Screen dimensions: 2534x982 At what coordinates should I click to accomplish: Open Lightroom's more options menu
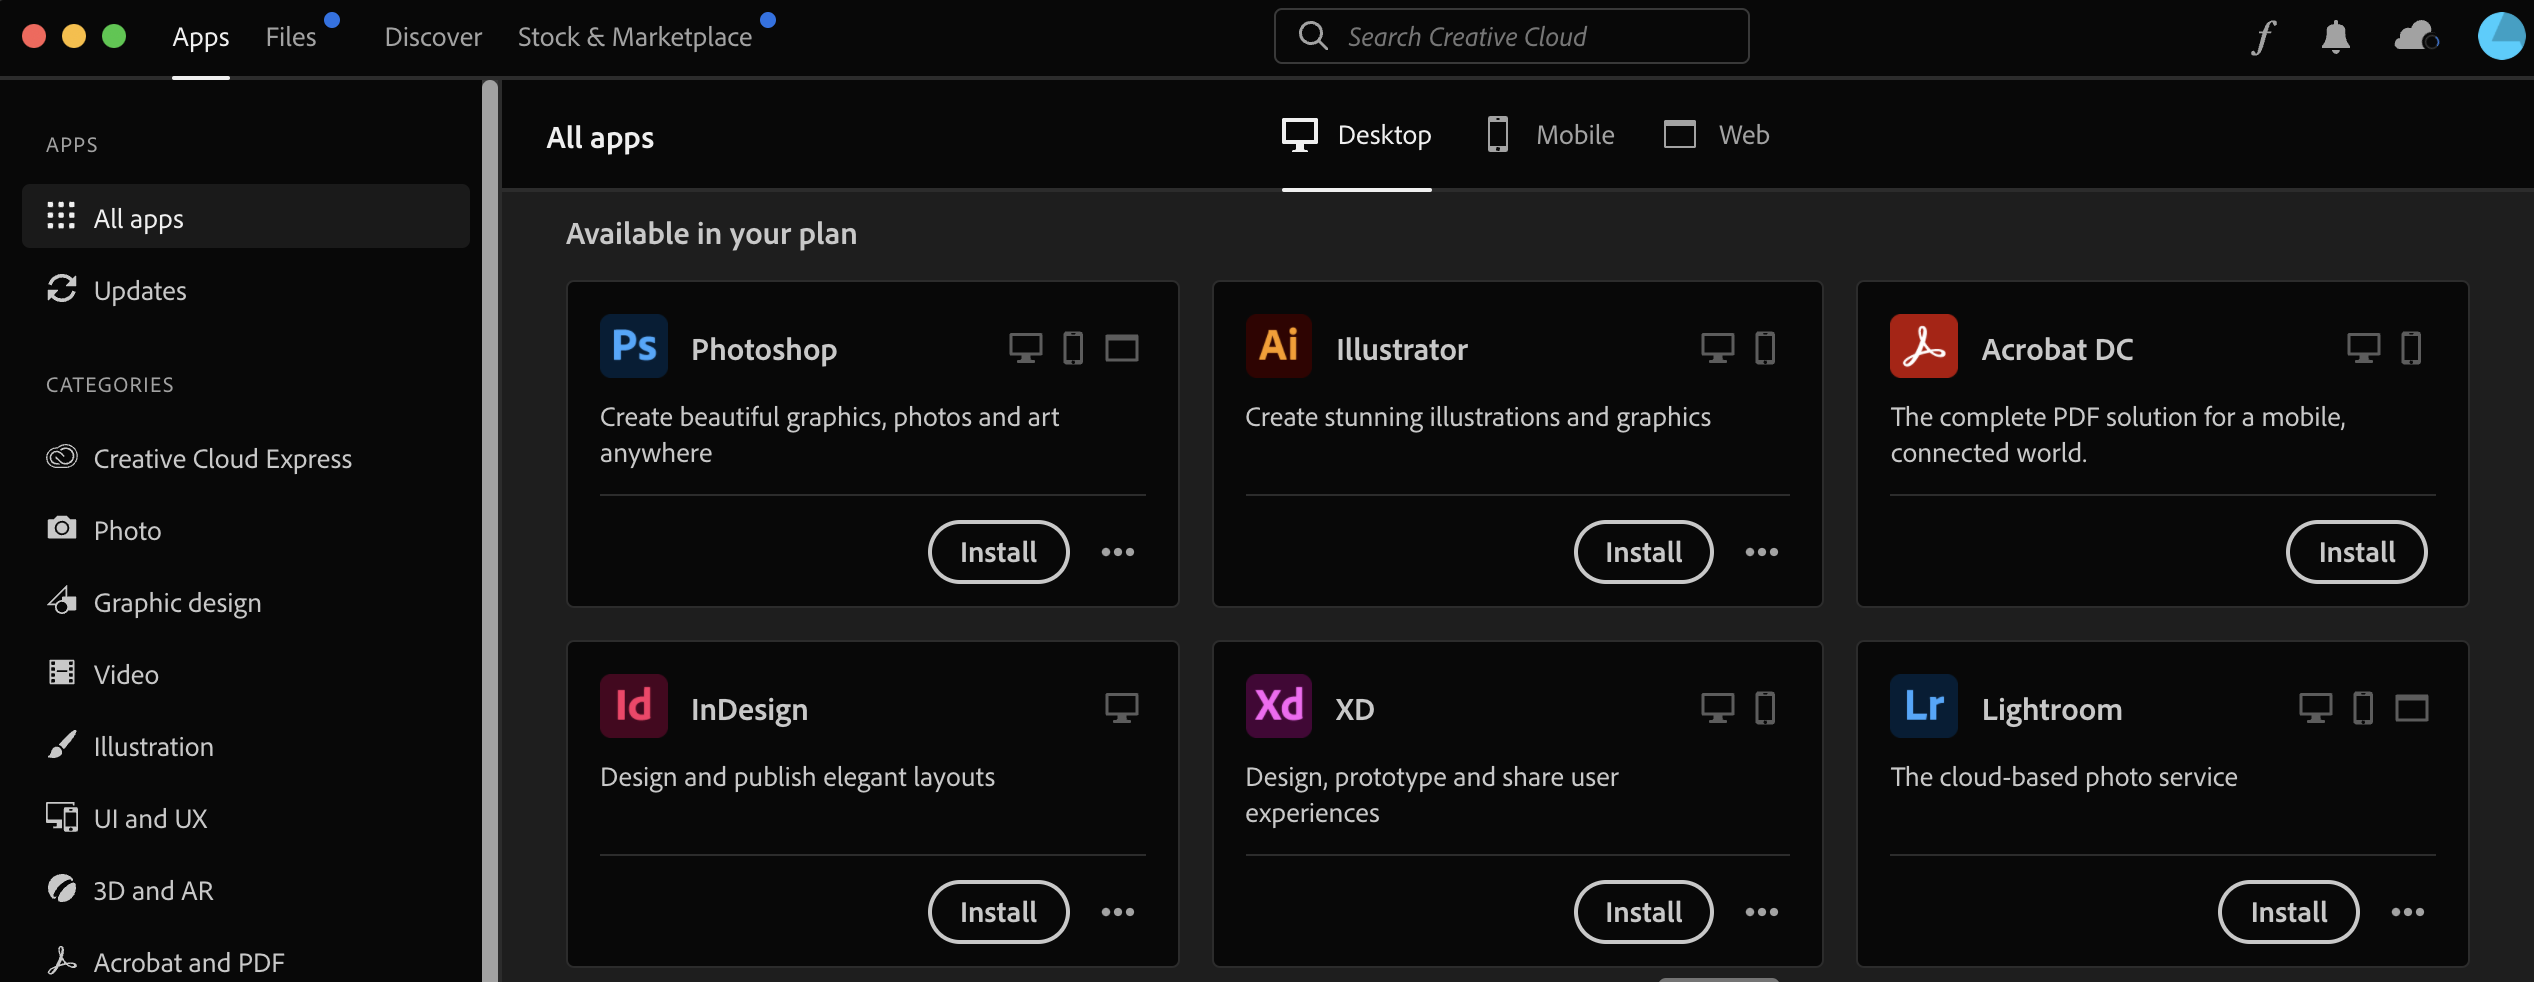[x=2408, y=912]
